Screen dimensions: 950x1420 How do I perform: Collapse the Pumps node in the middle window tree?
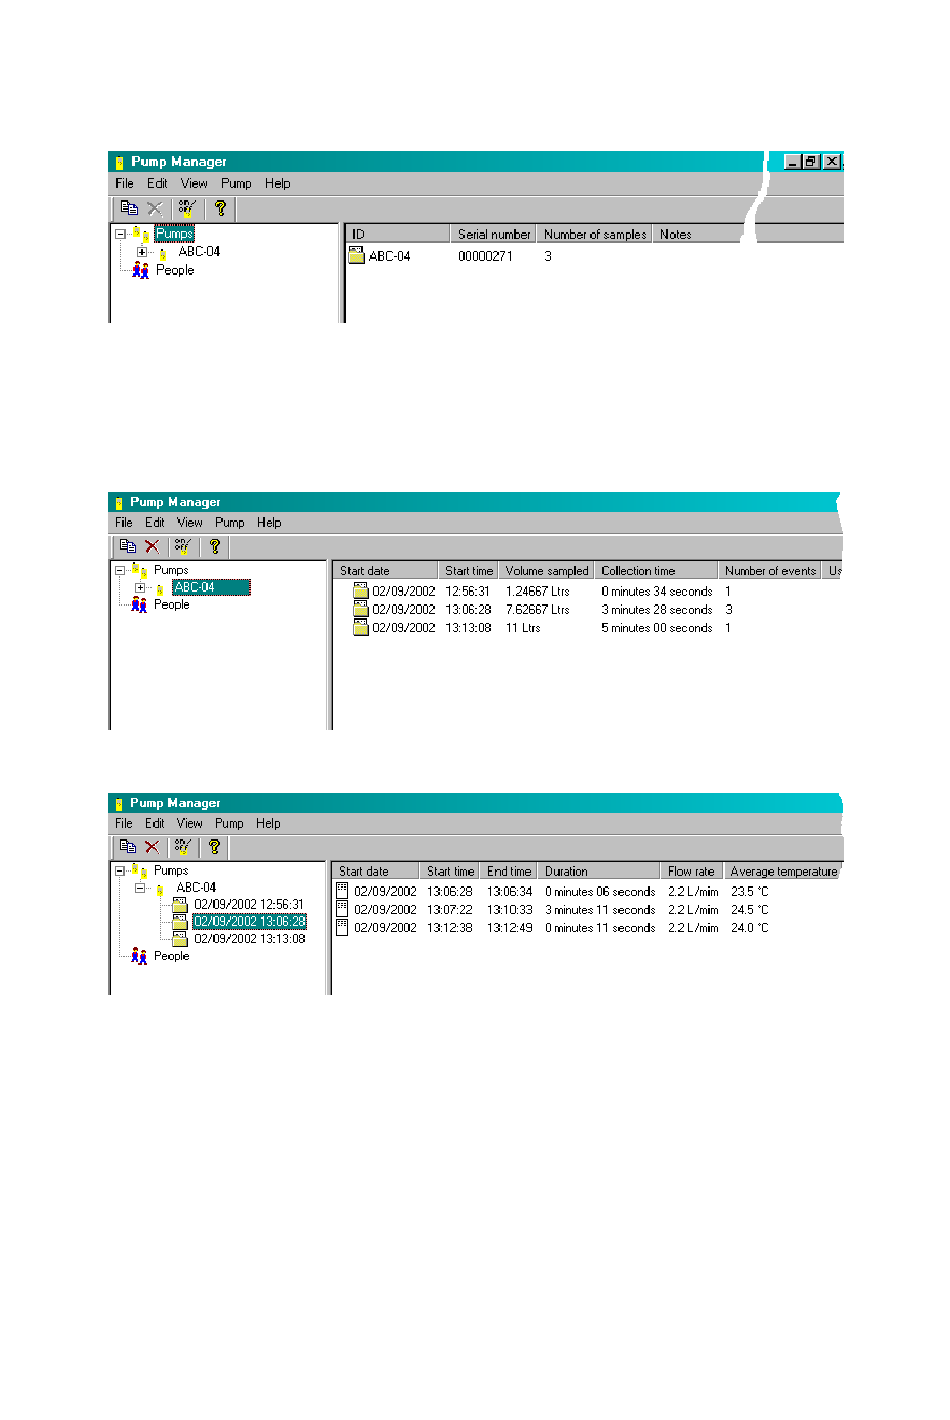pos(120,570)
